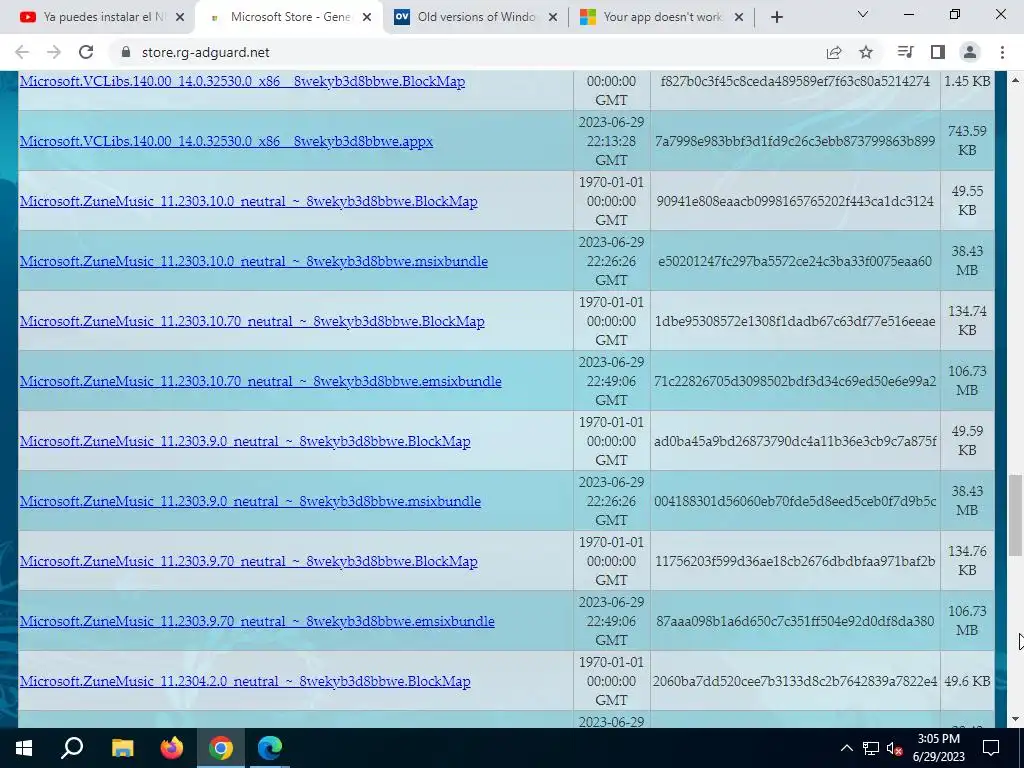Select hash 7a7998e983bbf3d1fd9c26c3ebb873799863b899
The height and width of the screenshot is (768, 1024).
(x=795, y=141)
